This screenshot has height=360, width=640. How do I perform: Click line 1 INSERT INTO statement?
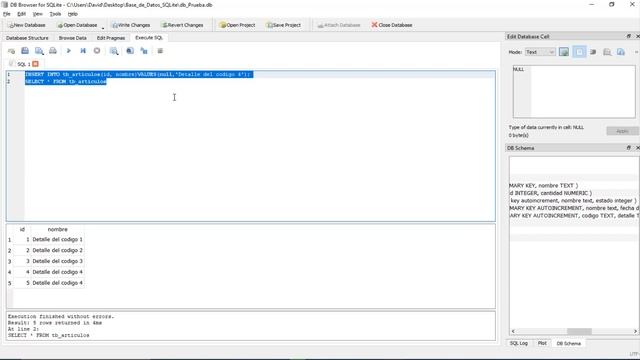point(139,74)
